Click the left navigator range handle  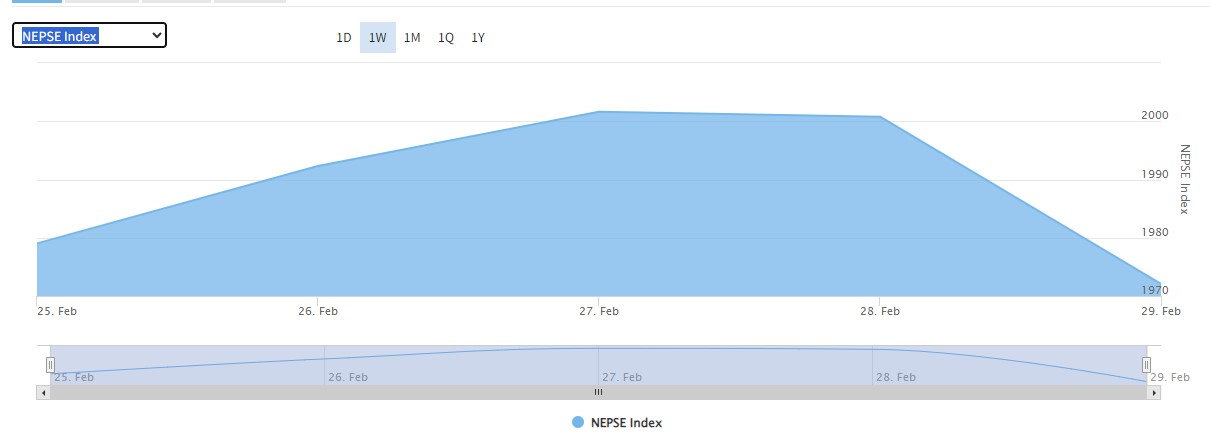pos(50,365)
